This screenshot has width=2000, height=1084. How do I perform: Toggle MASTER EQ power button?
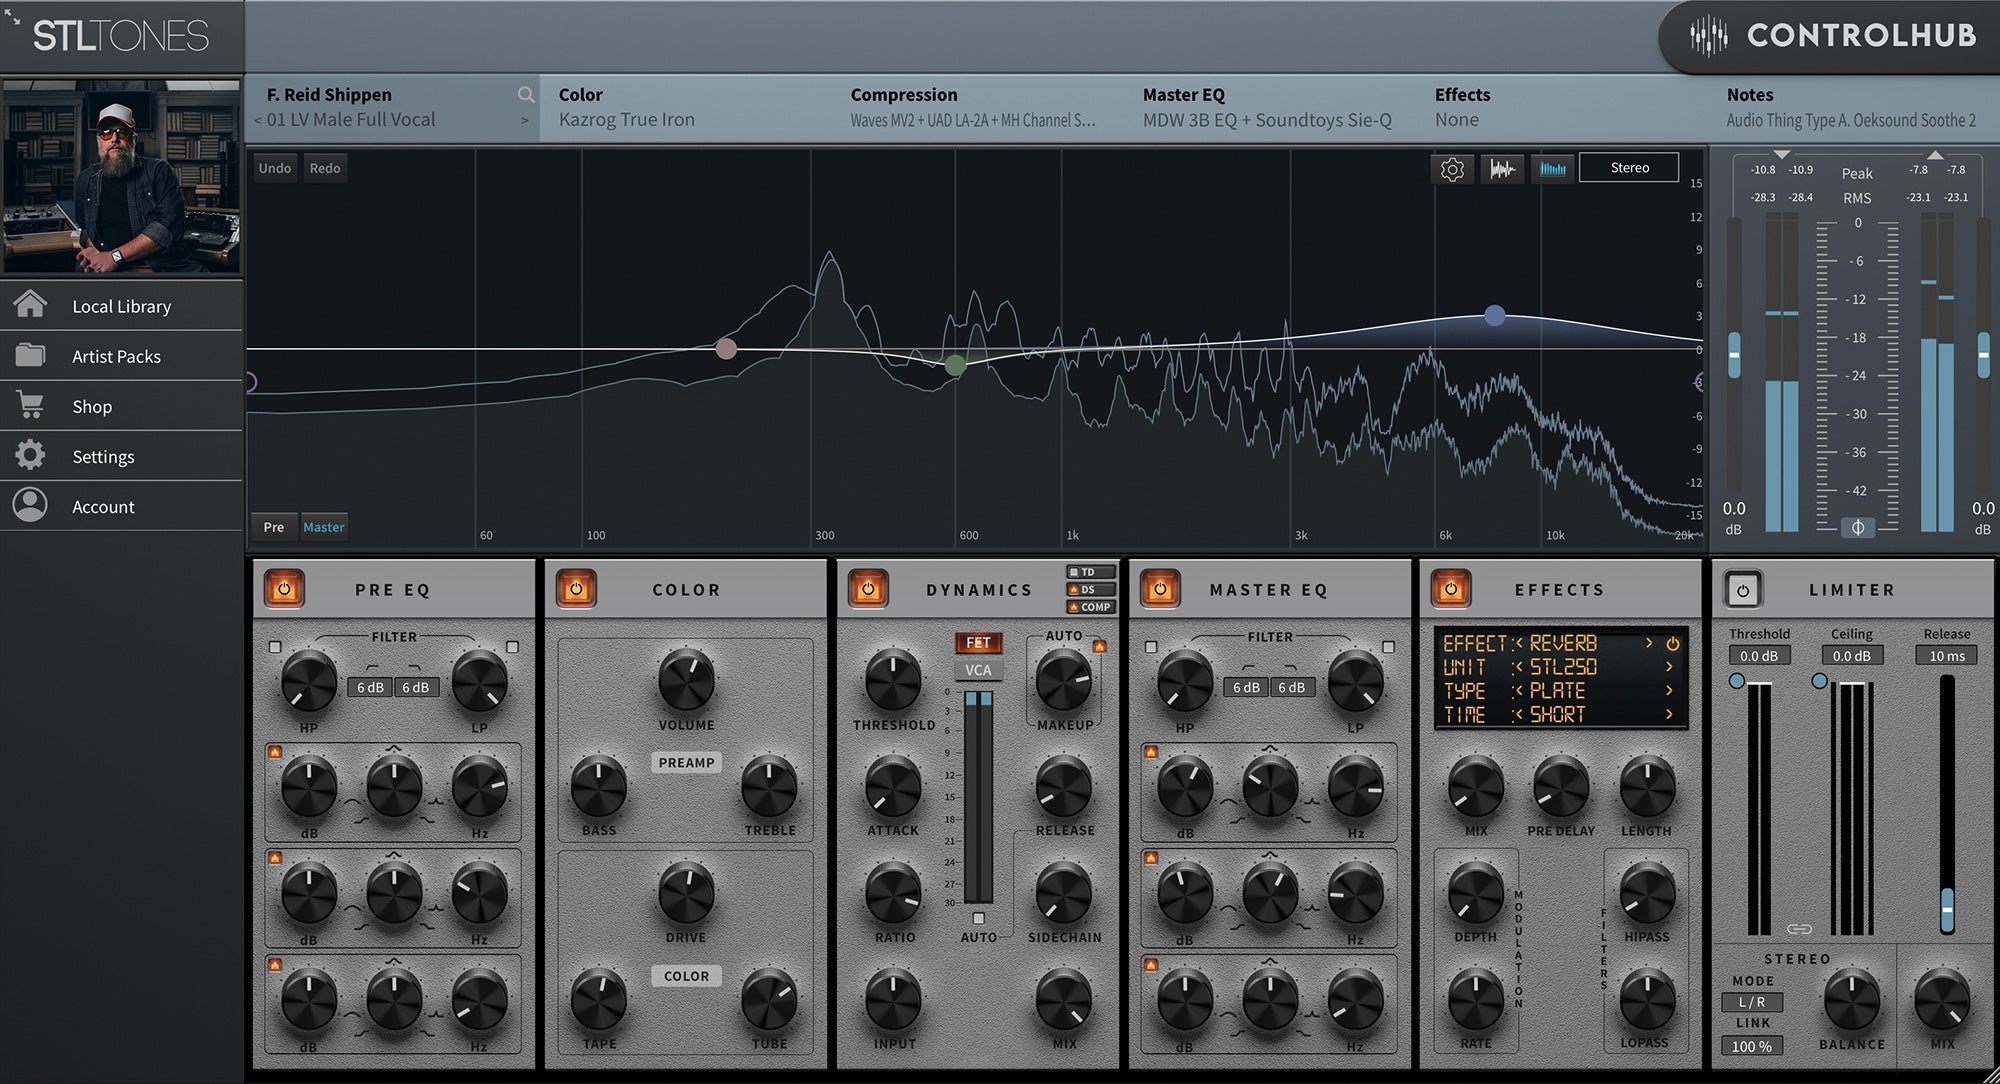[1160, 589]
